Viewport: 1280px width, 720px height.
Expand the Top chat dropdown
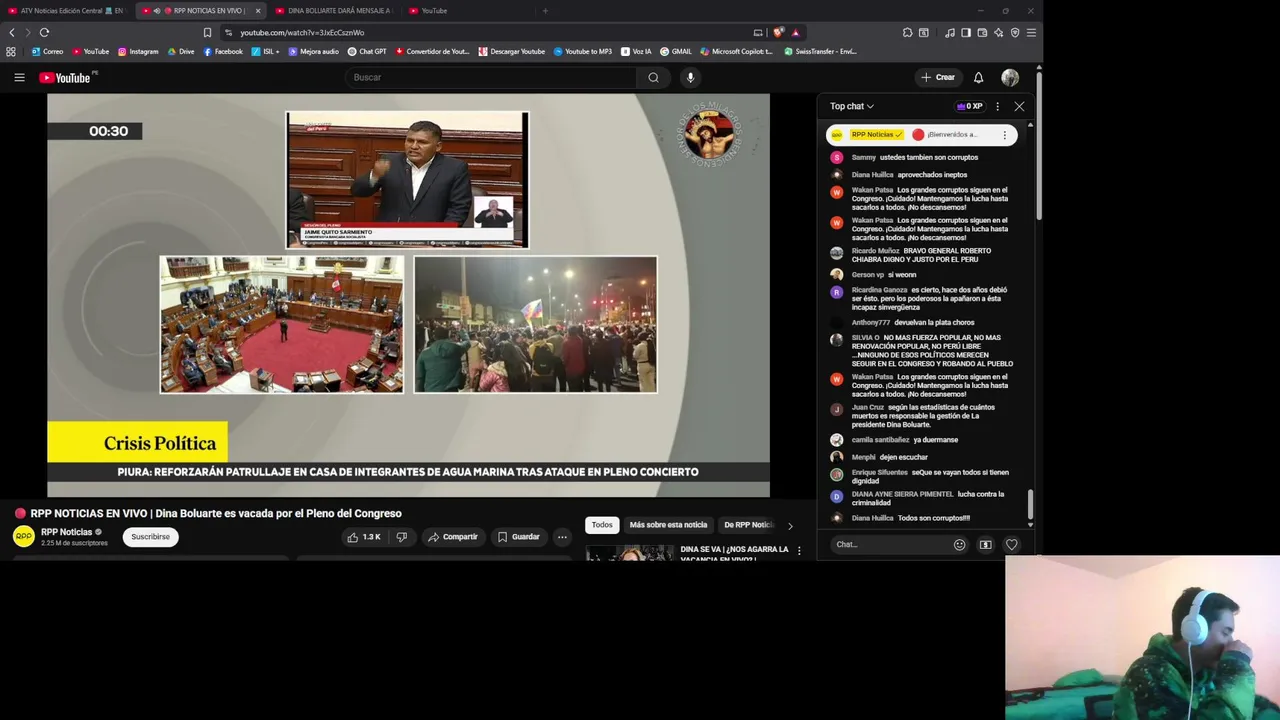pyautogui.click(x=851, y=106)
